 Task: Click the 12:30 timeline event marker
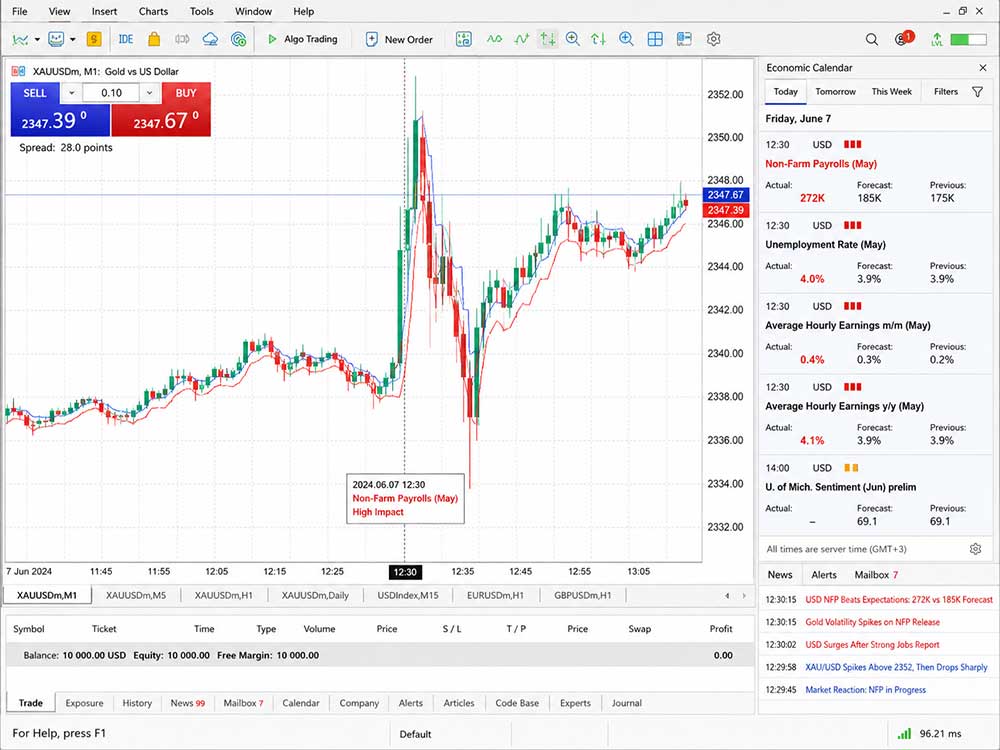click(405, 571)
